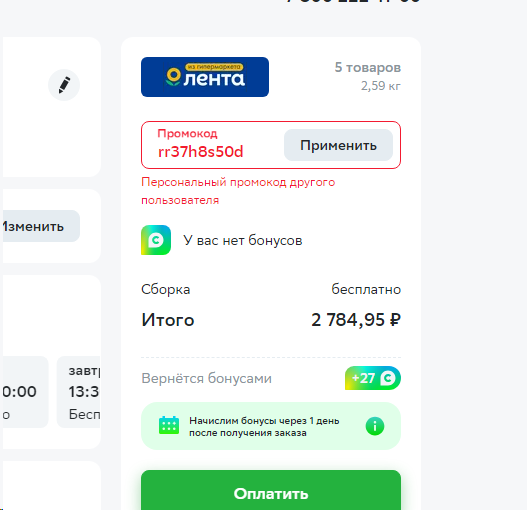Click the pencil edit icon
This screenshot has height=510, width=527.
click(x=64, y=85)
